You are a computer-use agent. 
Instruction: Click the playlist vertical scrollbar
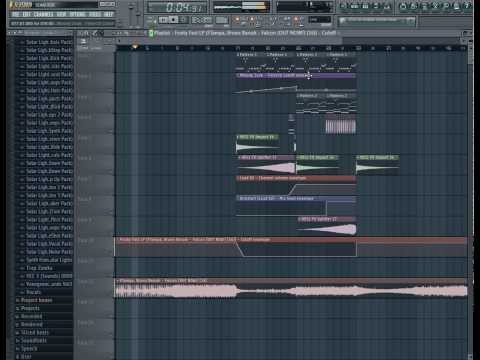[x=470, y=200]
